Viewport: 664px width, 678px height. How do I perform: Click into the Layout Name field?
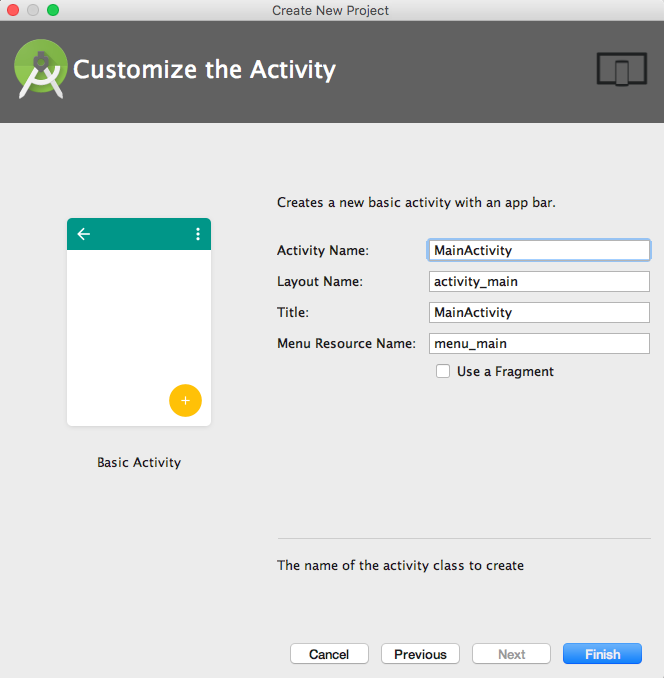539,281
